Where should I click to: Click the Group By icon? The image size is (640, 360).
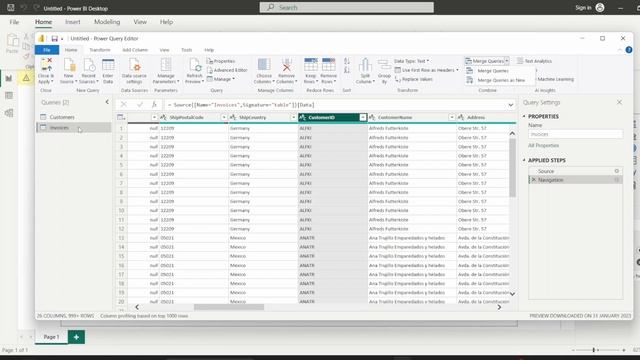[x=384, y=65]
